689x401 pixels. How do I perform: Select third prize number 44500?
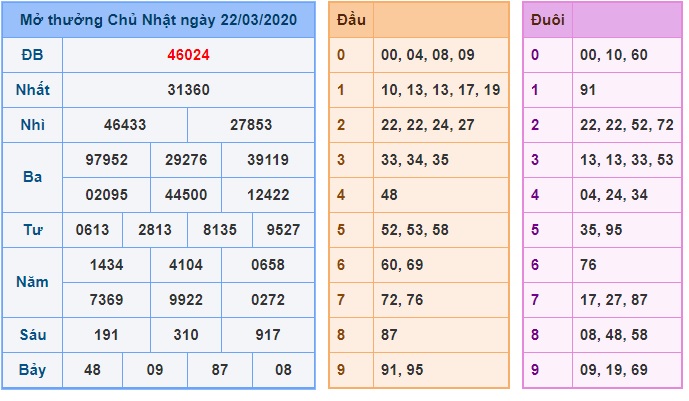(186, 195)
